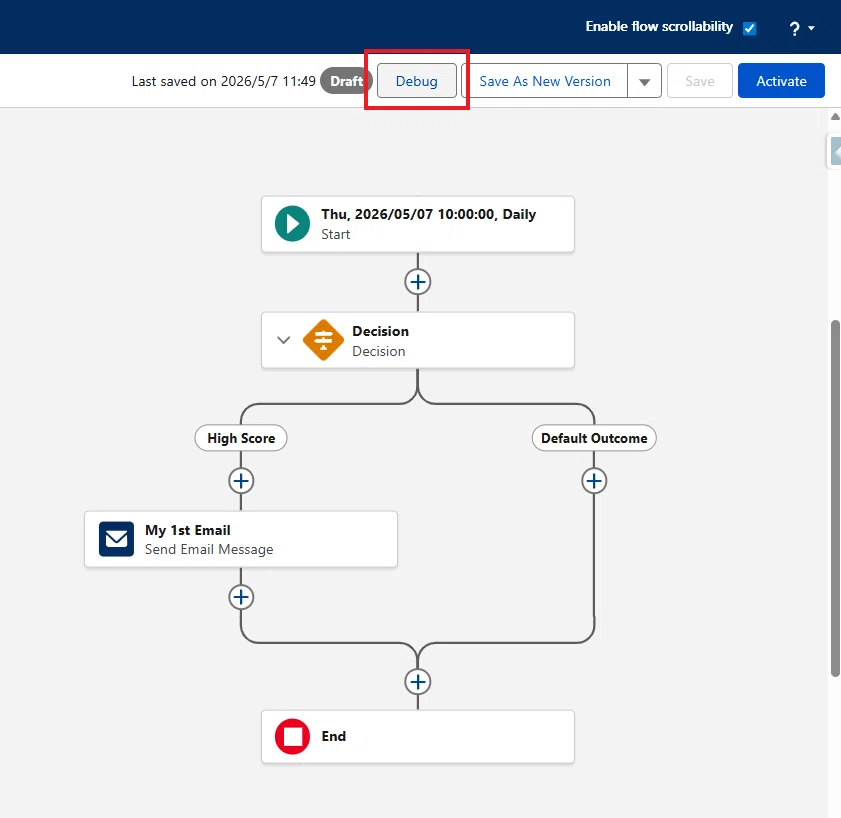Screen dimensions: 841x818
Task: Click the red End stop icon
Action: [292, 736]
